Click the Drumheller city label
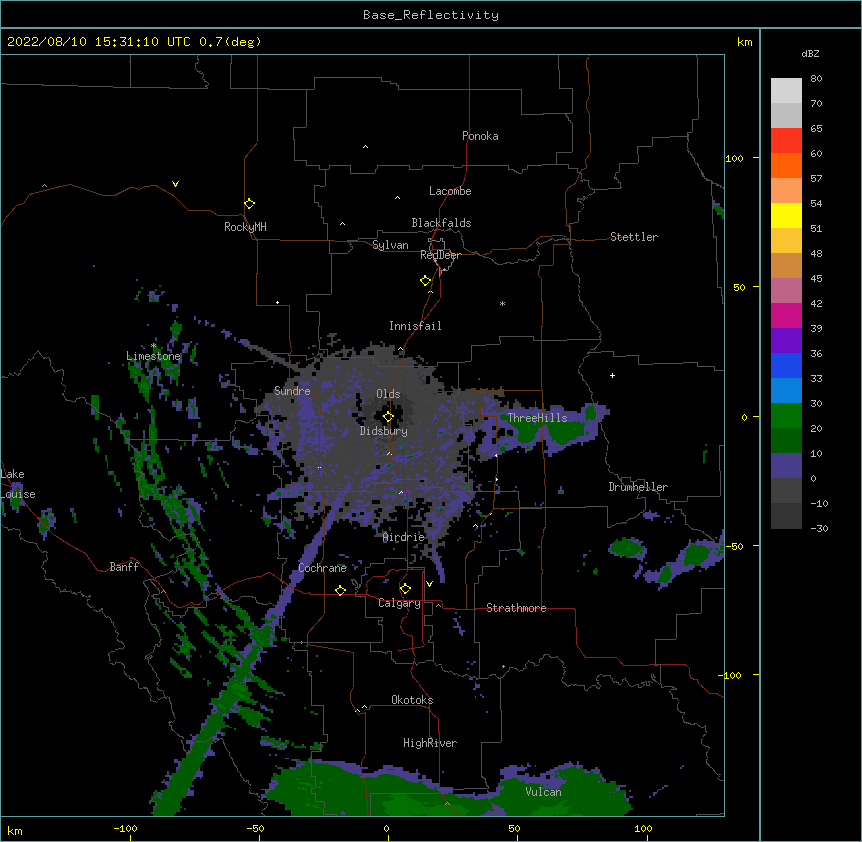The height and width of the screenshot is (842, 862). (638, 487)
